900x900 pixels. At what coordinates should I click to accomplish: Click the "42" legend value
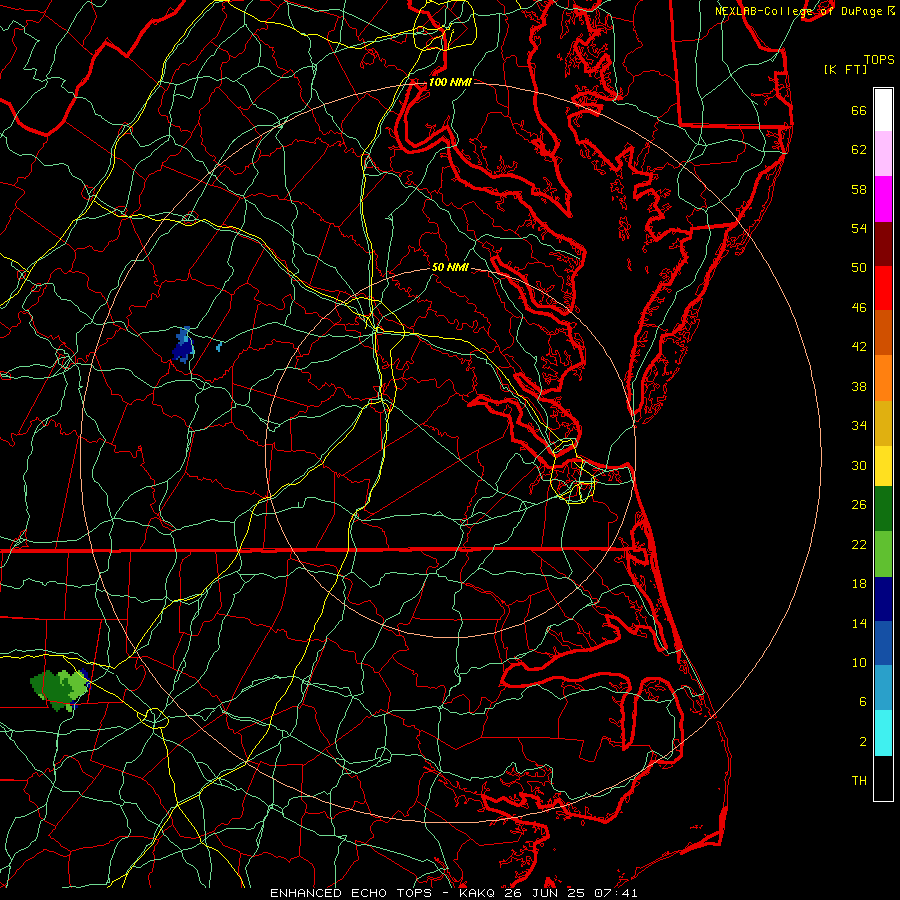[x=859, y=347]
